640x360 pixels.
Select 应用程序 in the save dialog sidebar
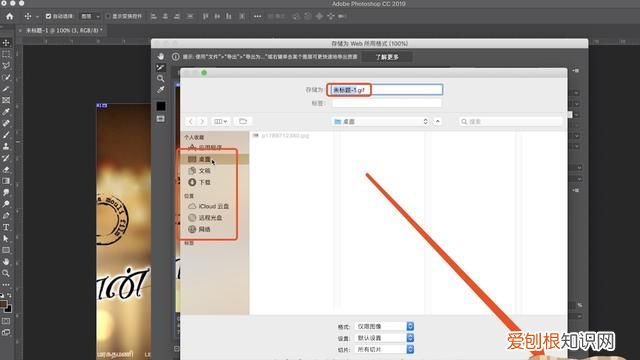point(215,147)
